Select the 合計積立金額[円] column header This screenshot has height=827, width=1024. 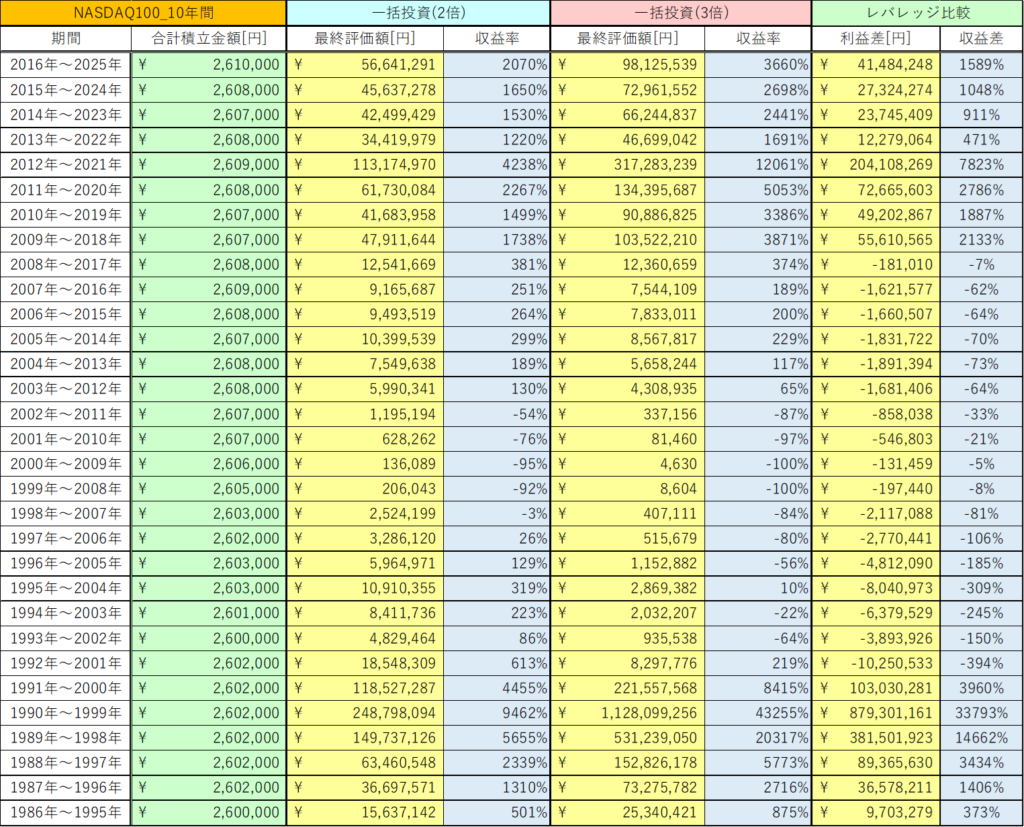pyautogui.click(x=208, y=39)
